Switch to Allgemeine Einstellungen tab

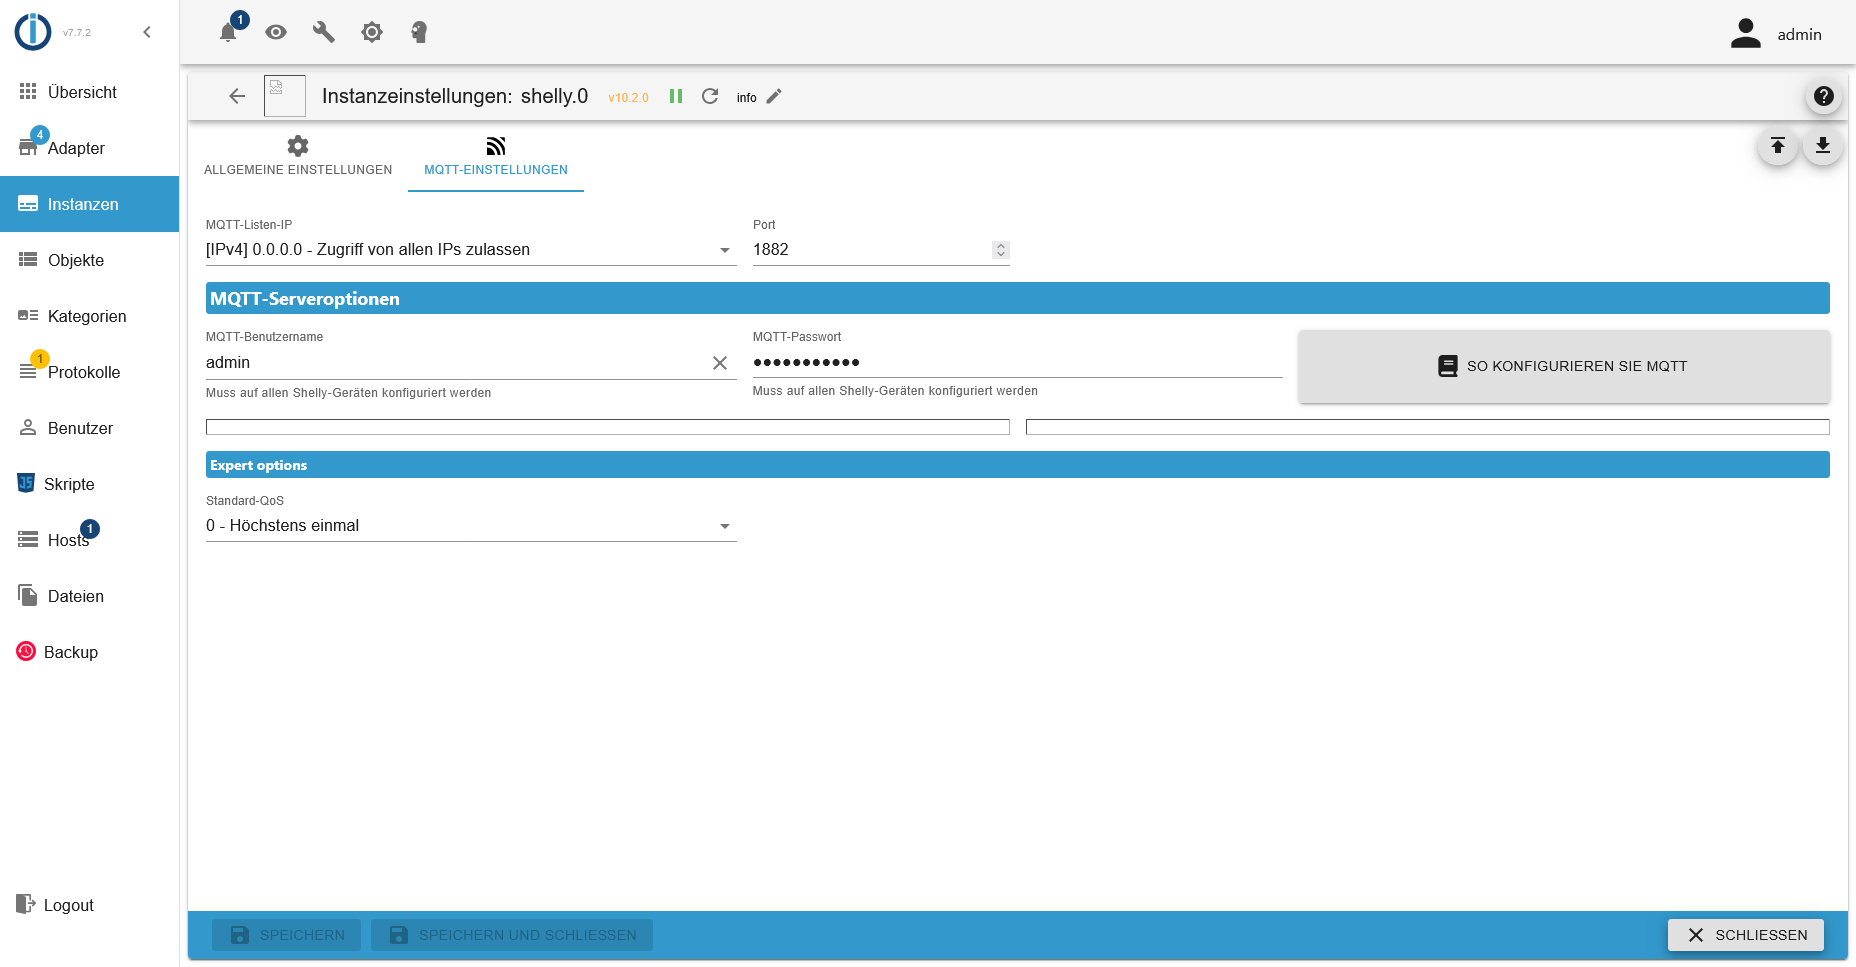[x=298, y=157]
